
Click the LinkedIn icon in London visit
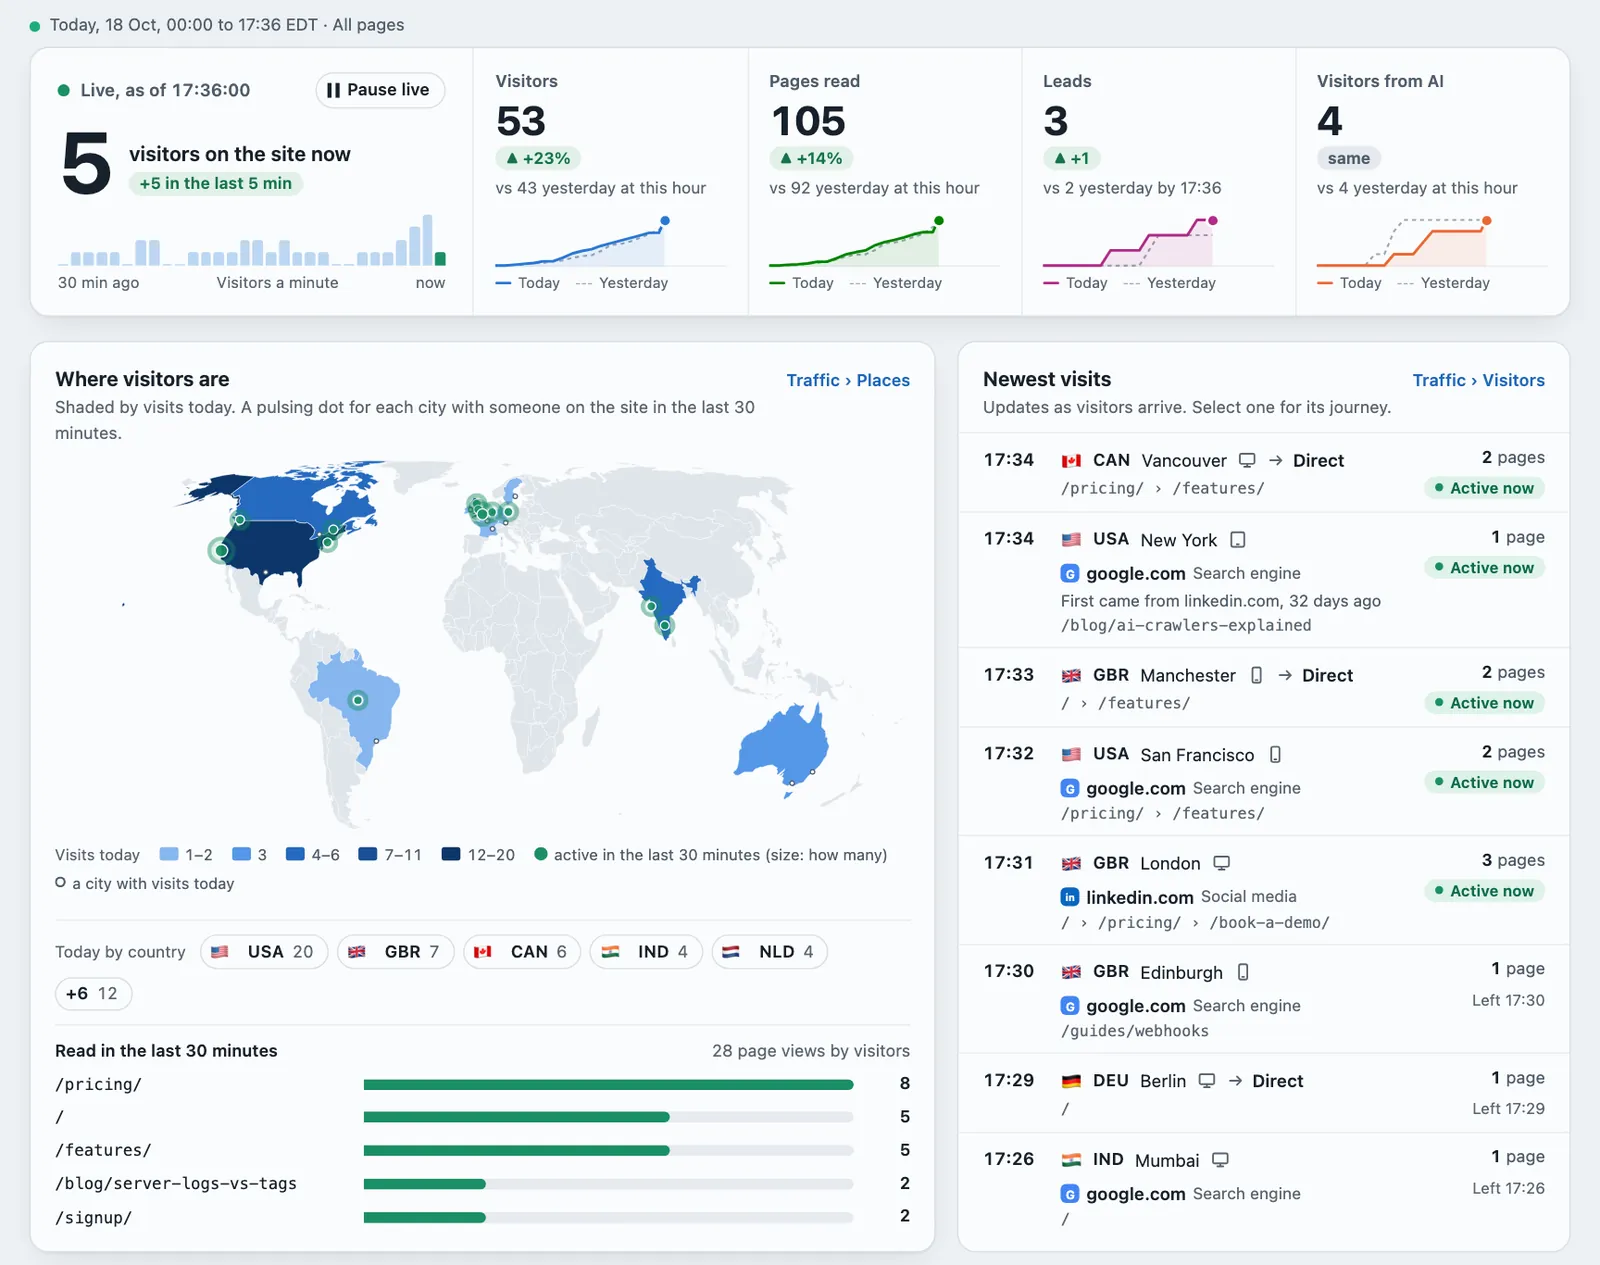pyautogui.click(x=1070, y=897)
